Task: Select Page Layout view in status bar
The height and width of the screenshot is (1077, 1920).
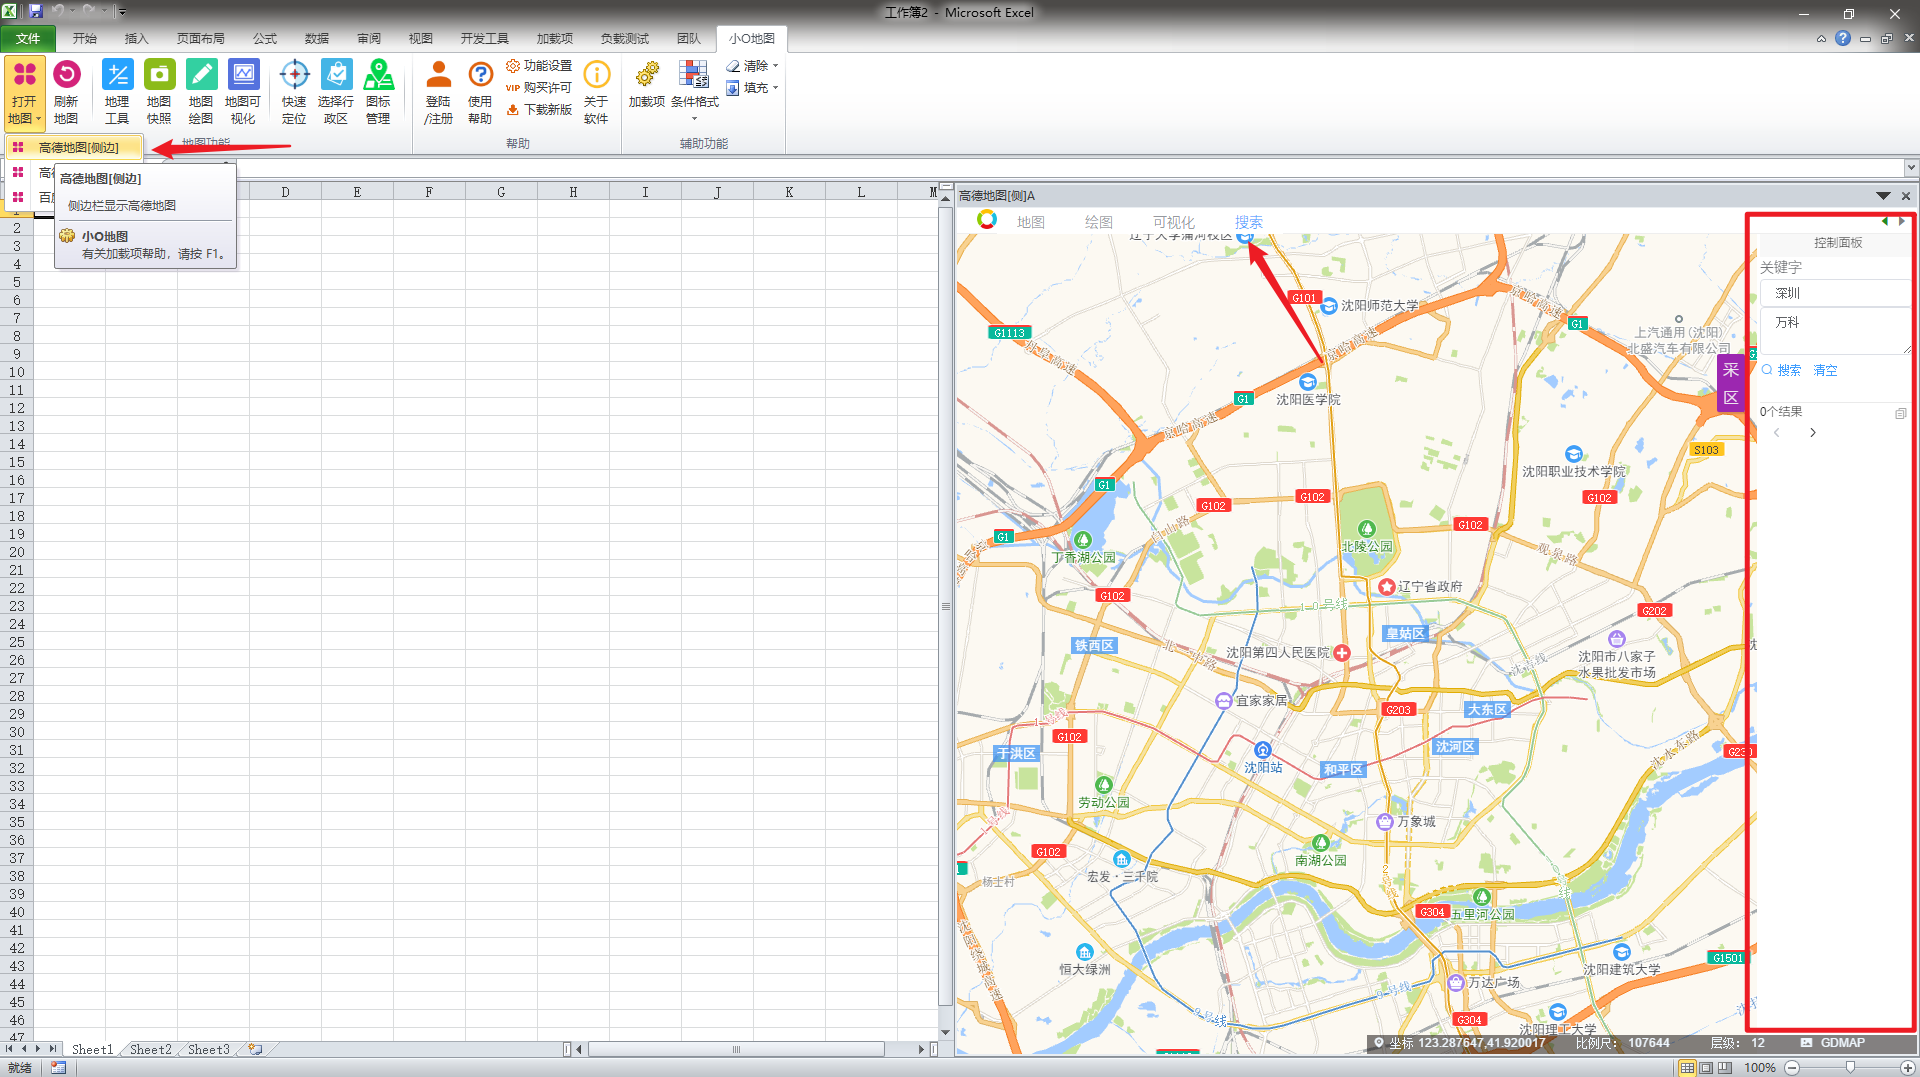Action: (x=1706, y=1068)
